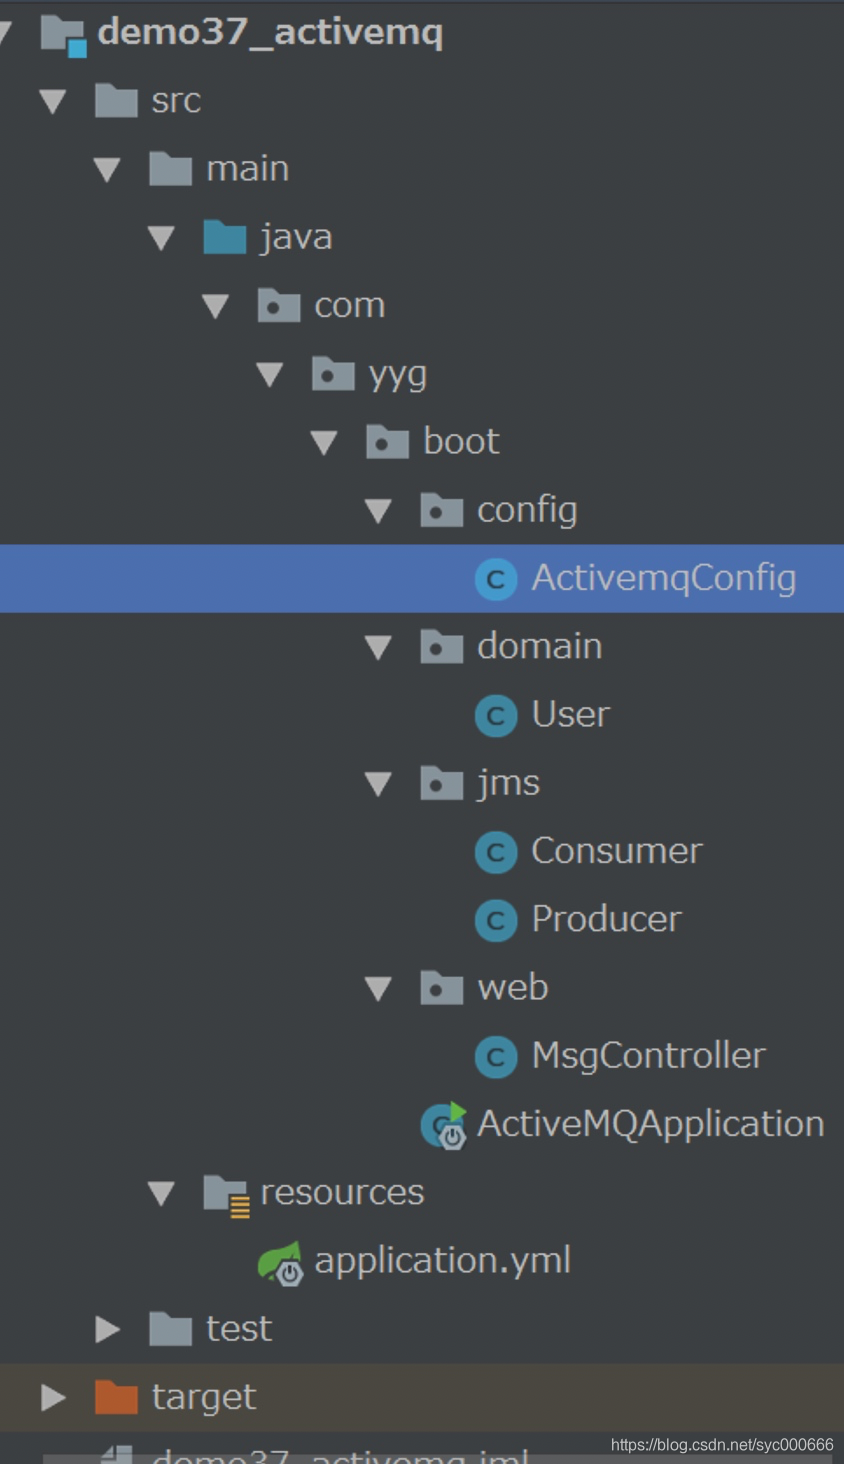The height and width of the screenshot is (1464, 844).
Task: Collapse the domain package
Action: coord(378,647)
